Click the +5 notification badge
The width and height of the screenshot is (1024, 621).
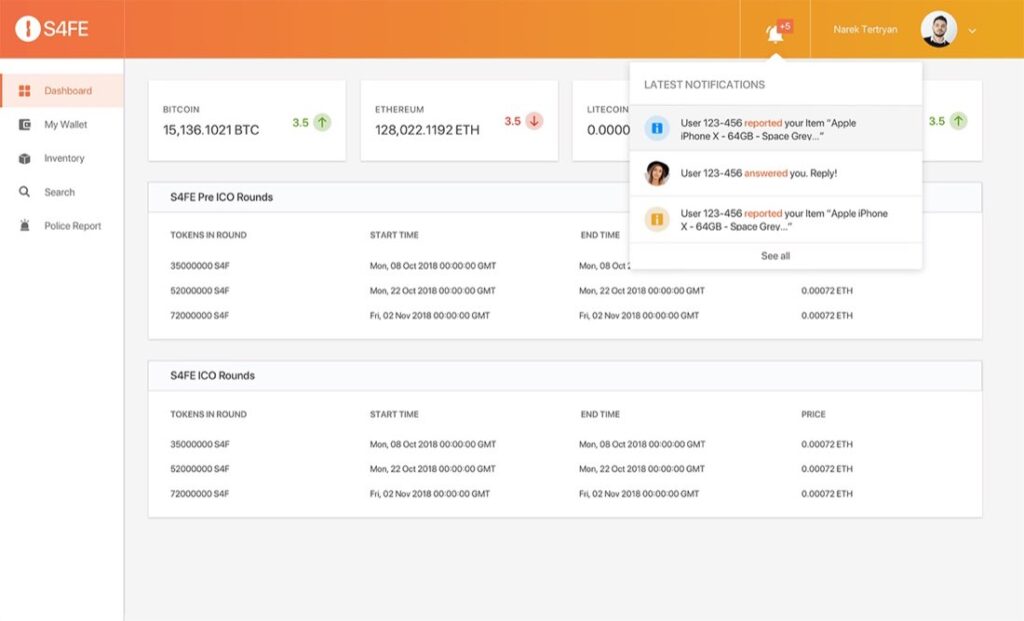tap(785, 27)
